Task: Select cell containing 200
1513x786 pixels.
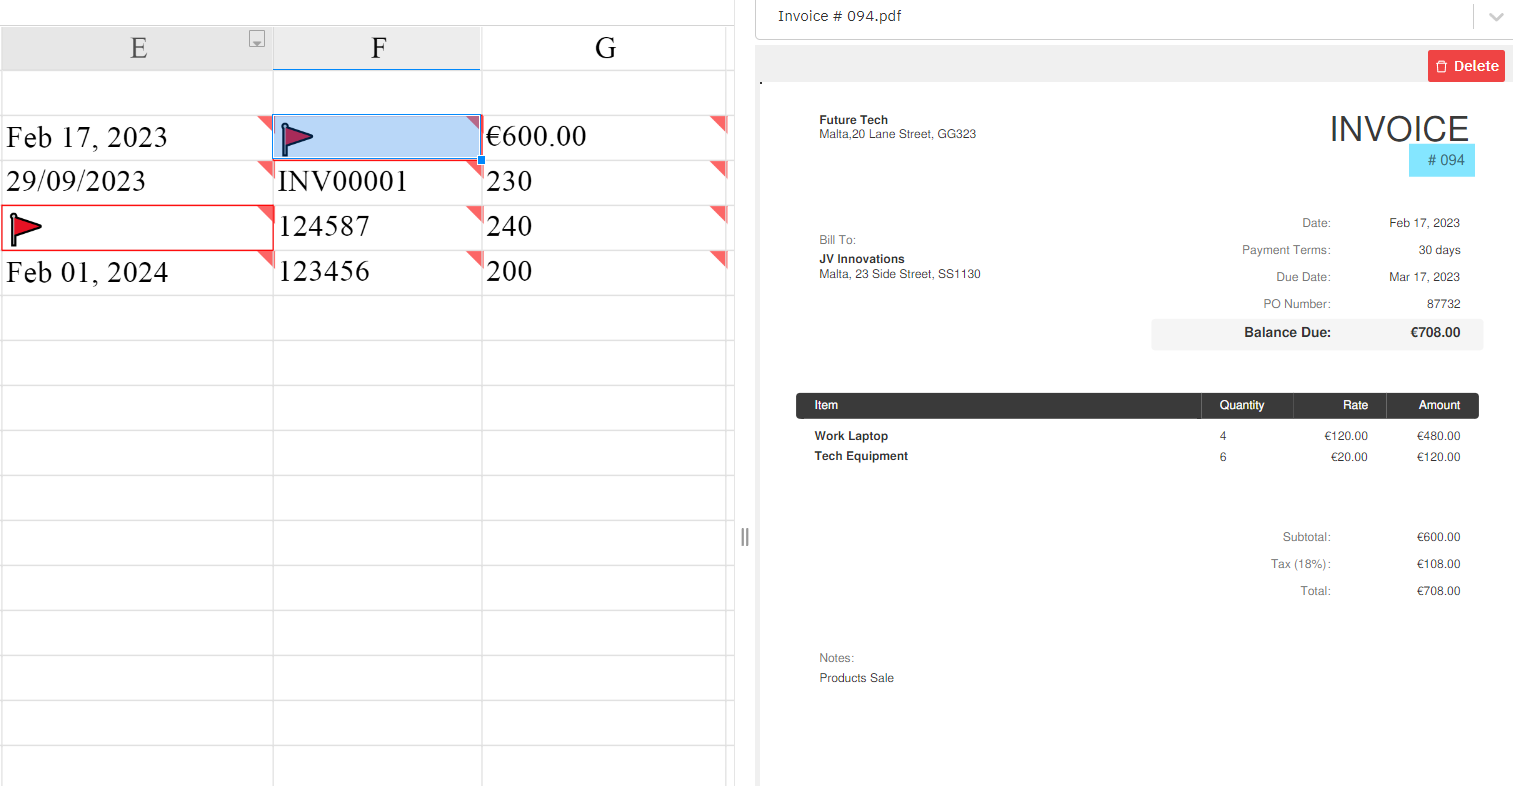Action: point(605,273)
